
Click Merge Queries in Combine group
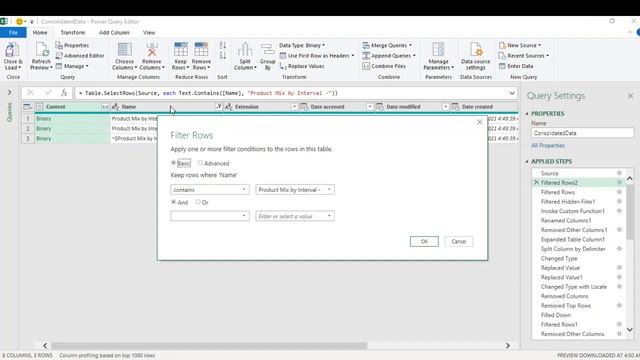pyautogui.click(x=387, y=45)
